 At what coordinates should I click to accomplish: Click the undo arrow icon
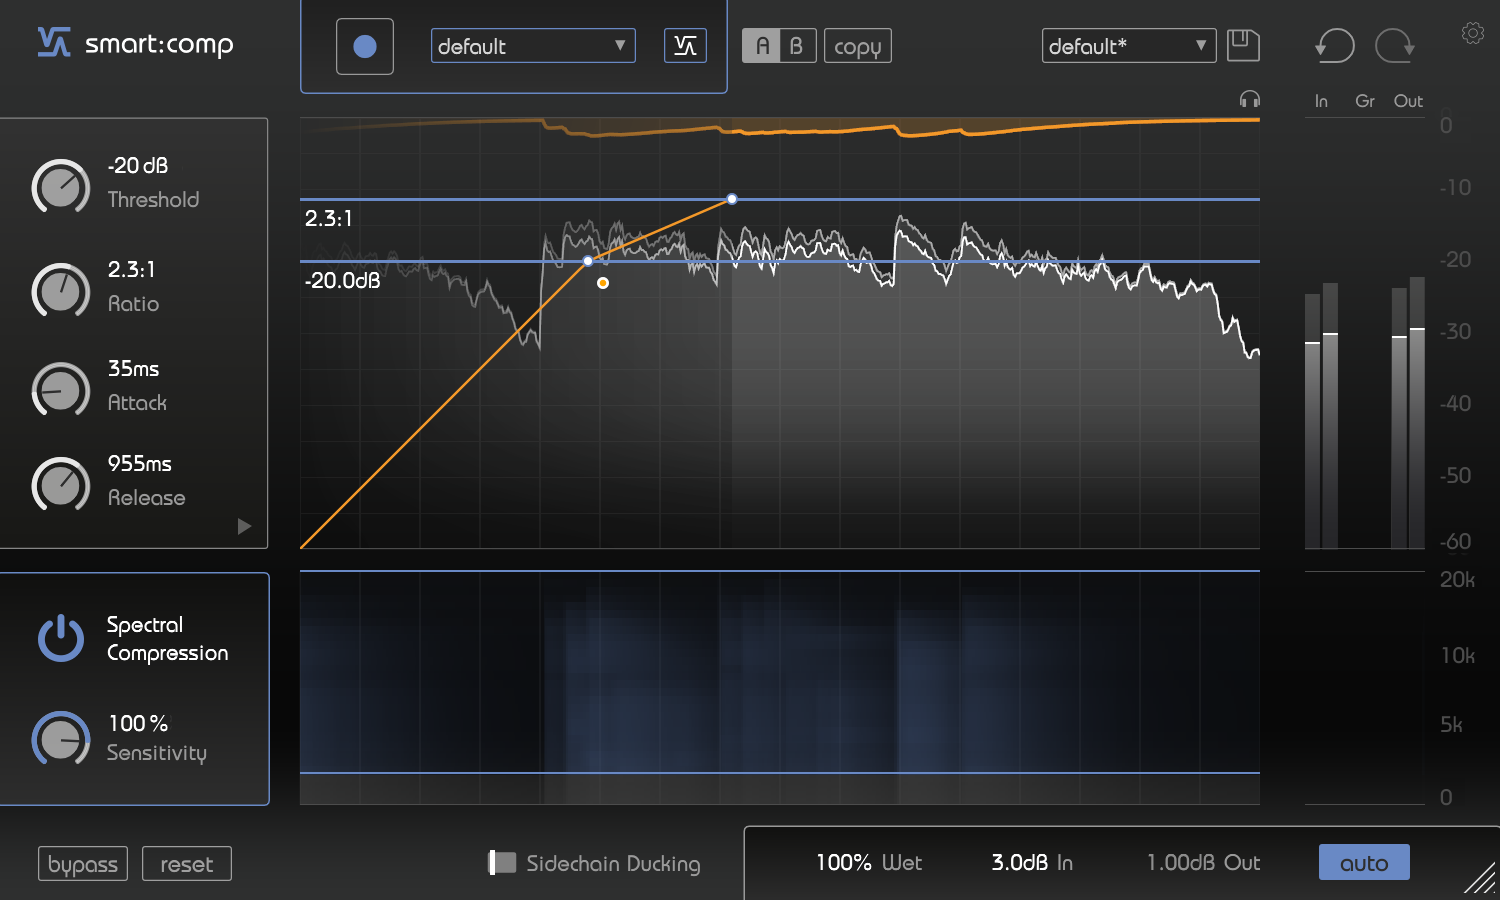pos(1334,46)
